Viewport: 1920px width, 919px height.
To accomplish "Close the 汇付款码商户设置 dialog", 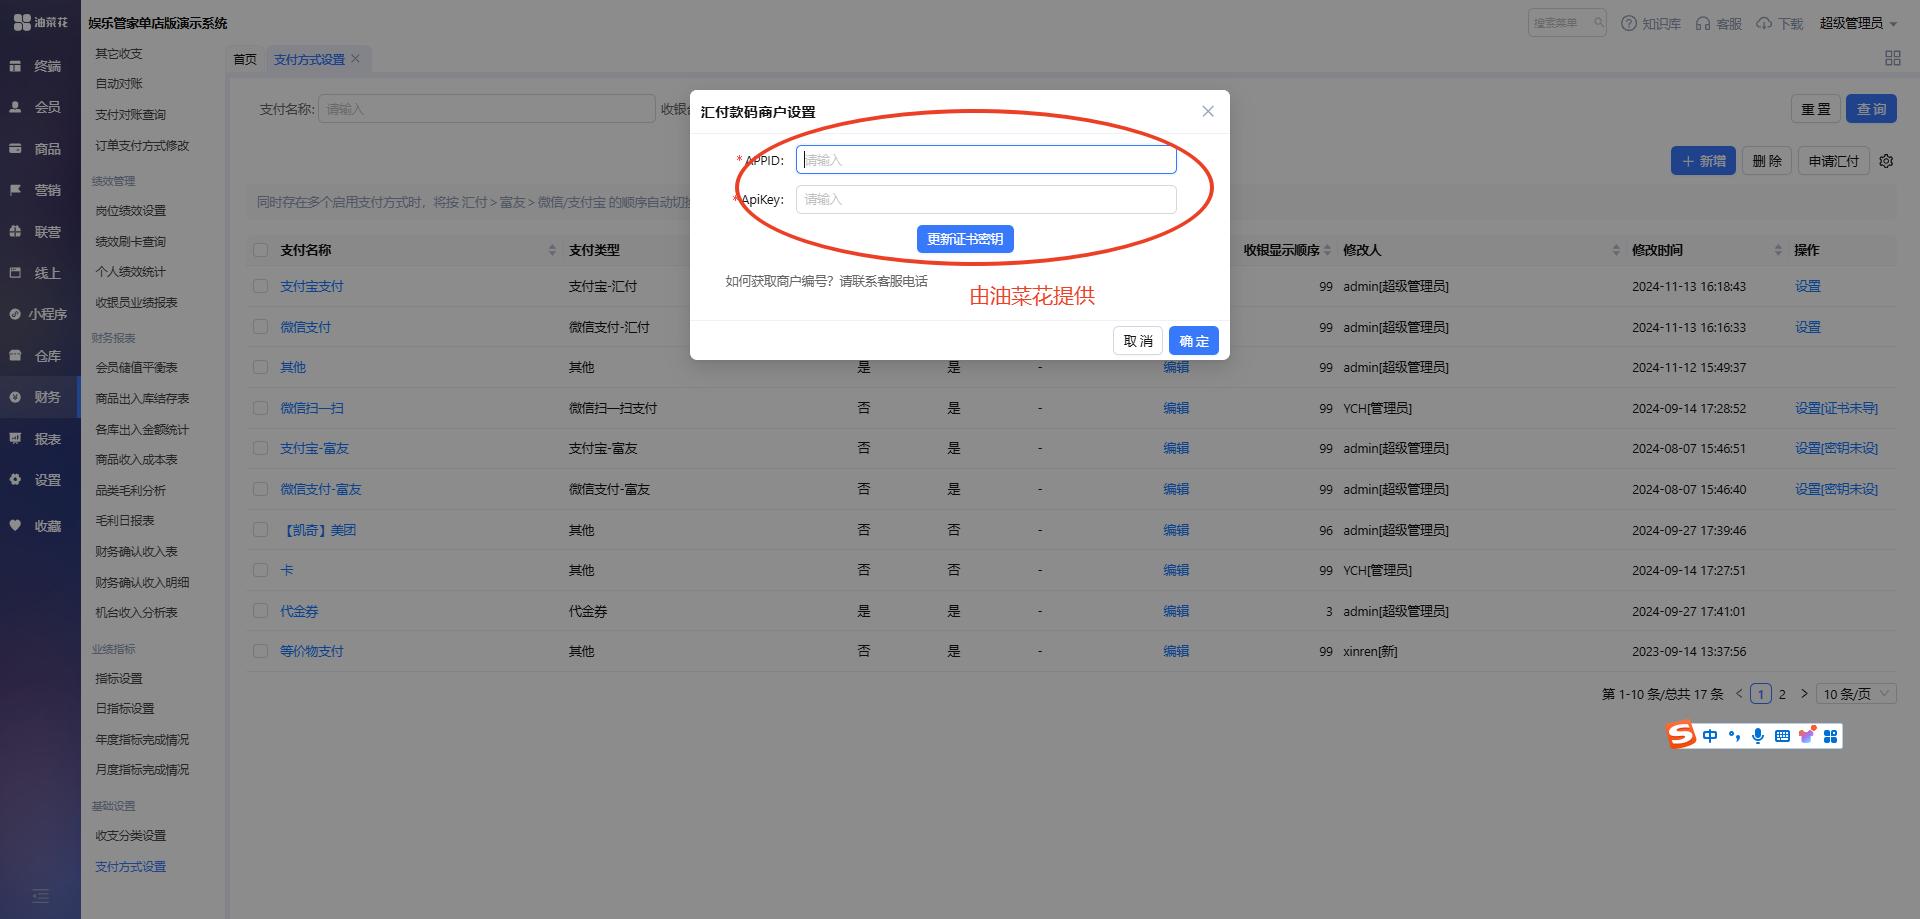I will [x=1208, y=111].
